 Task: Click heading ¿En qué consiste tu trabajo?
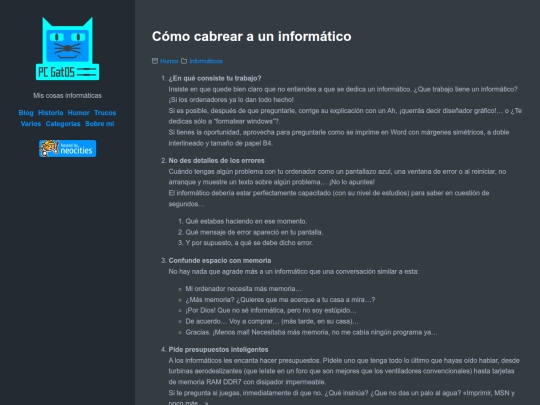click(215, 78)
